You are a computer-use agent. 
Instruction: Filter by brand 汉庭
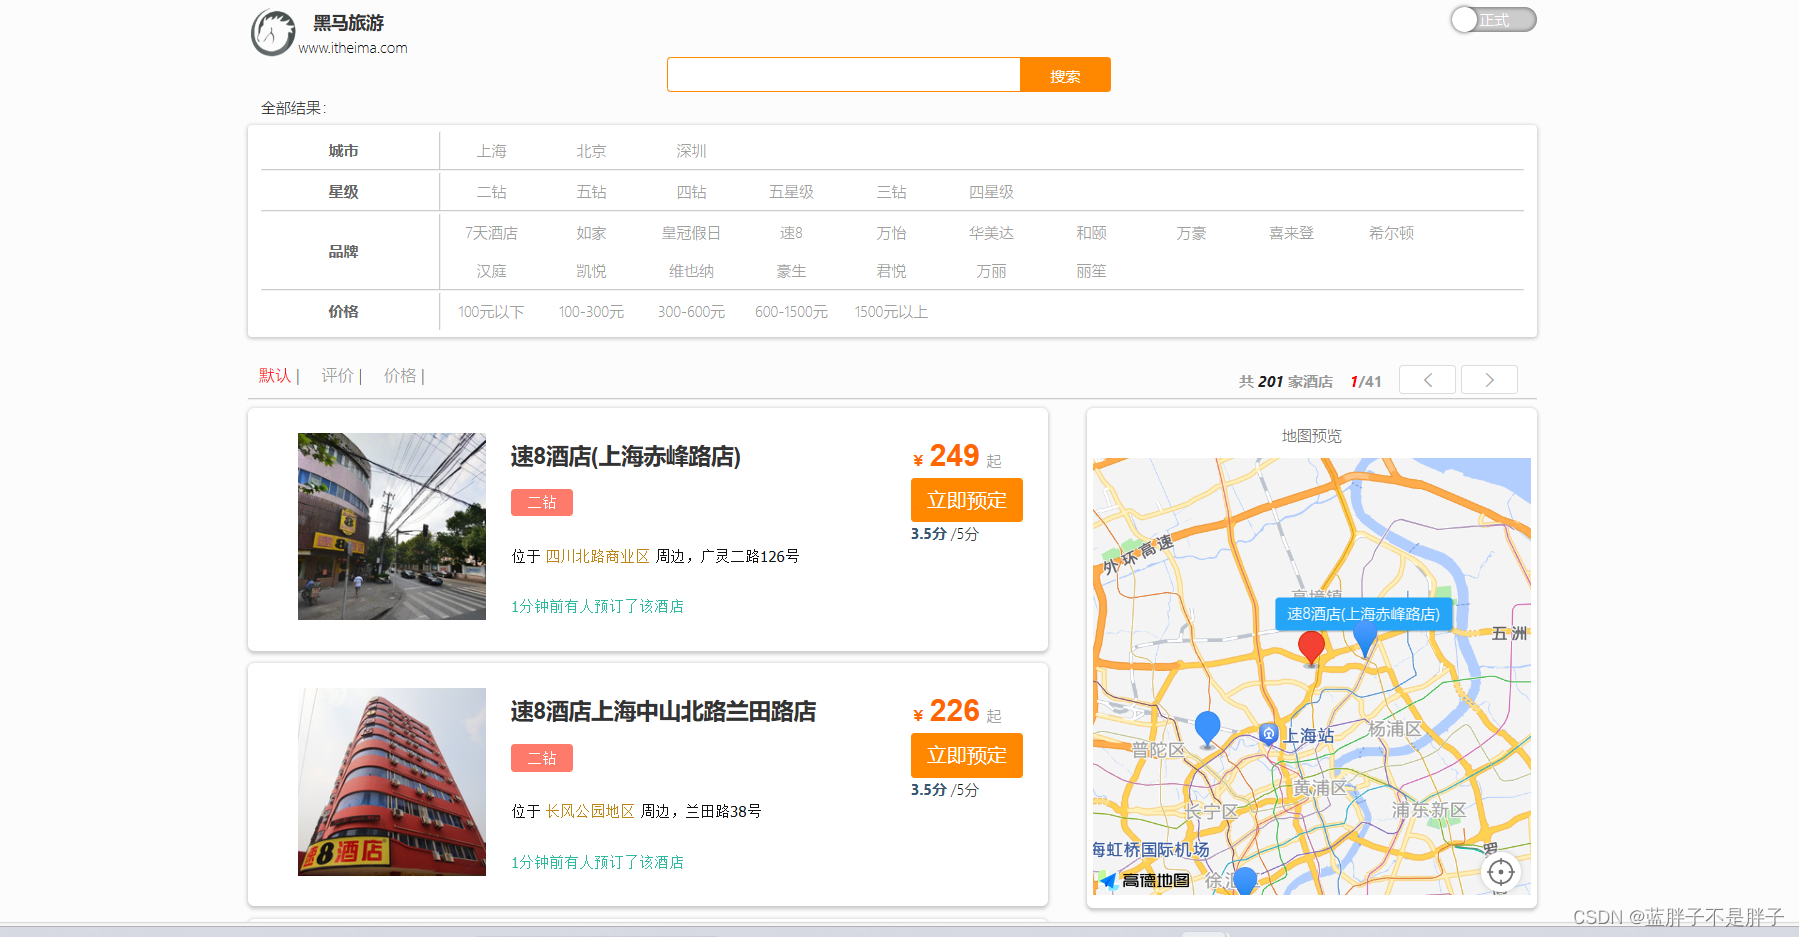tap(491, 271)
